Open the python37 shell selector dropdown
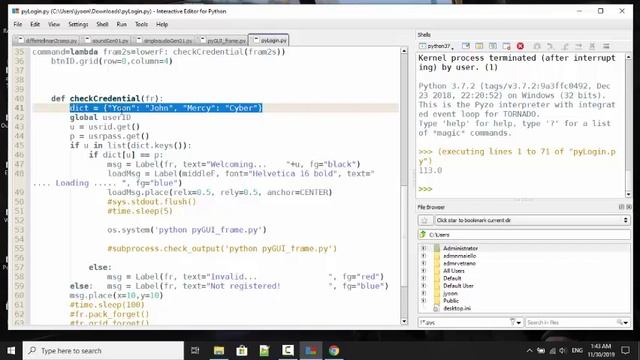The image size is (640, 360). tap(437, 46)
